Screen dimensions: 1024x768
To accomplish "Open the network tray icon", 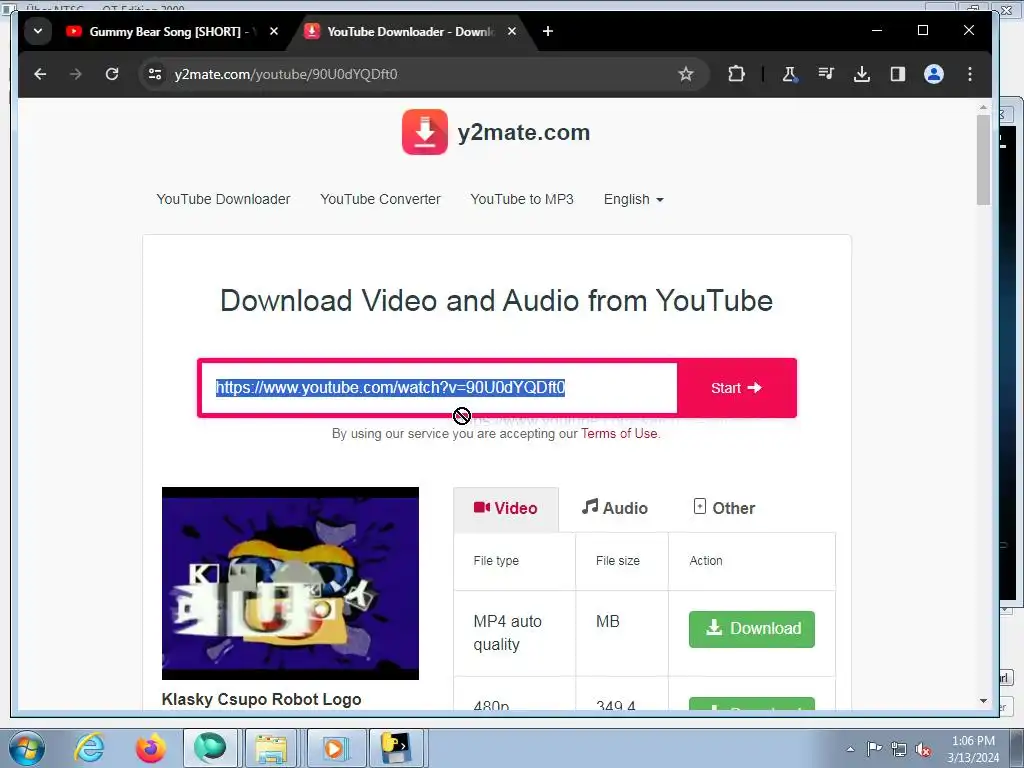I will (x=899, y=749).
